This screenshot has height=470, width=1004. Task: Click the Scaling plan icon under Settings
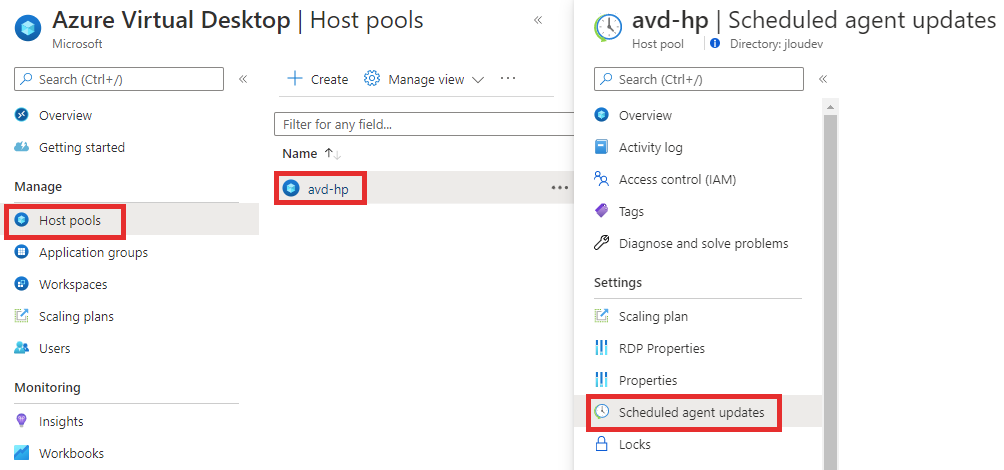pyautogui.click(x=601, y=316)
